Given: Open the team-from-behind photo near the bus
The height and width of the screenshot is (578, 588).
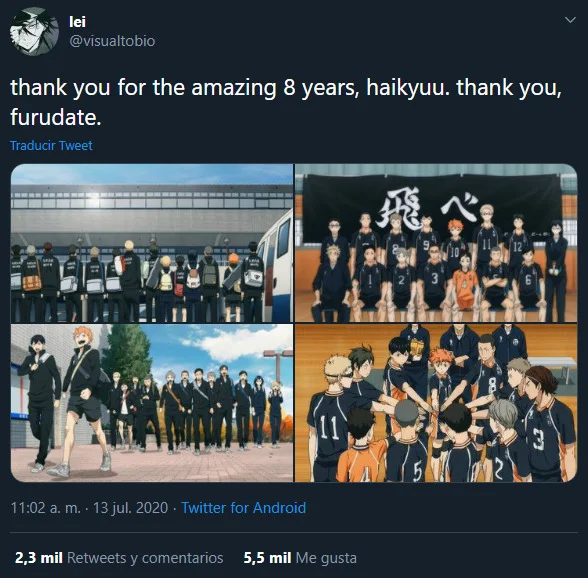Looking at the screenshot, I should coord(152,243).
